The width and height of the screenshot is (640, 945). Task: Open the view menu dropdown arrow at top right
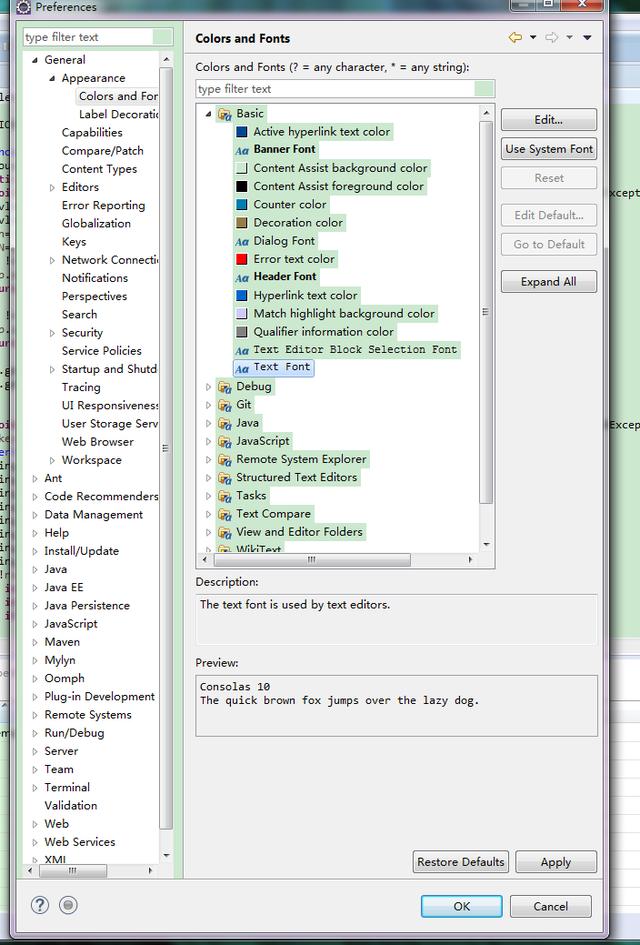[x=587, y=38]
